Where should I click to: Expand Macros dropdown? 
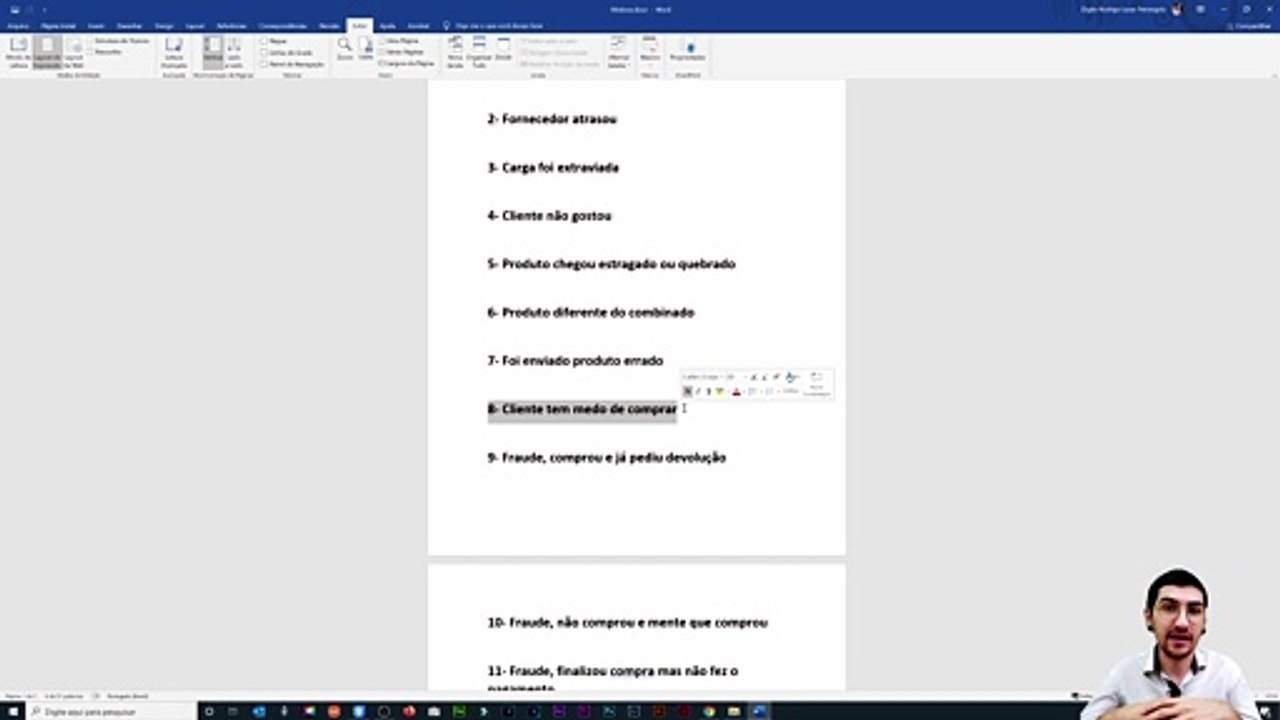tap(650, 53)
